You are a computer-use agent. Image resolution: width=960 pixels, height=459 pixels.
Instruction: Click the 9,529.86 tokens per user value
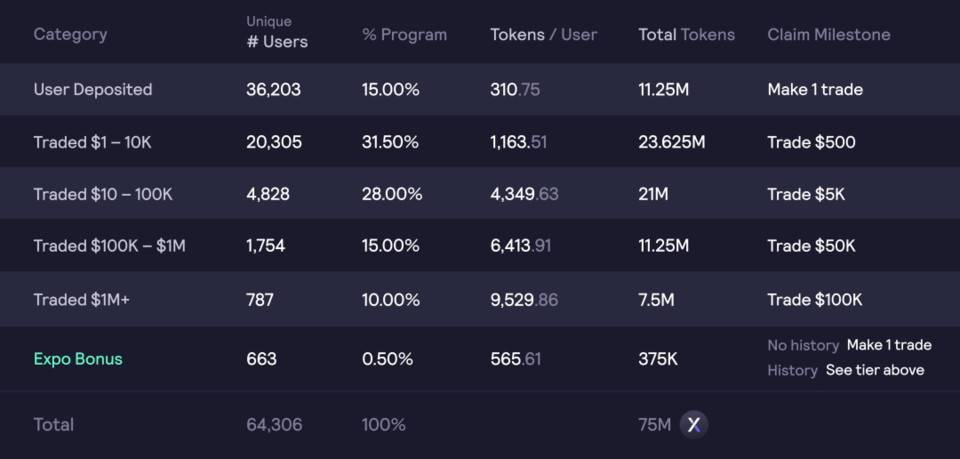pyautogui.click(x=524, y=299)
